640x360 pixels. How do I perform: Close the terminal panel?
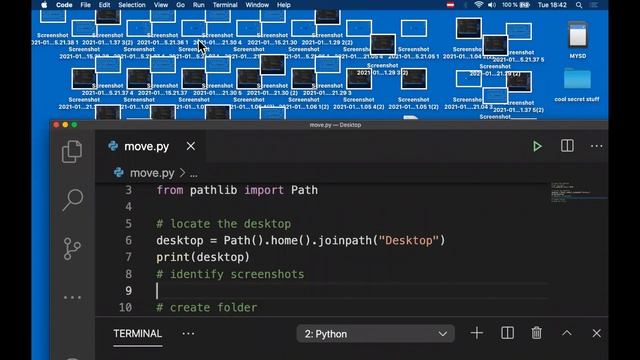(x=596, y=333)
